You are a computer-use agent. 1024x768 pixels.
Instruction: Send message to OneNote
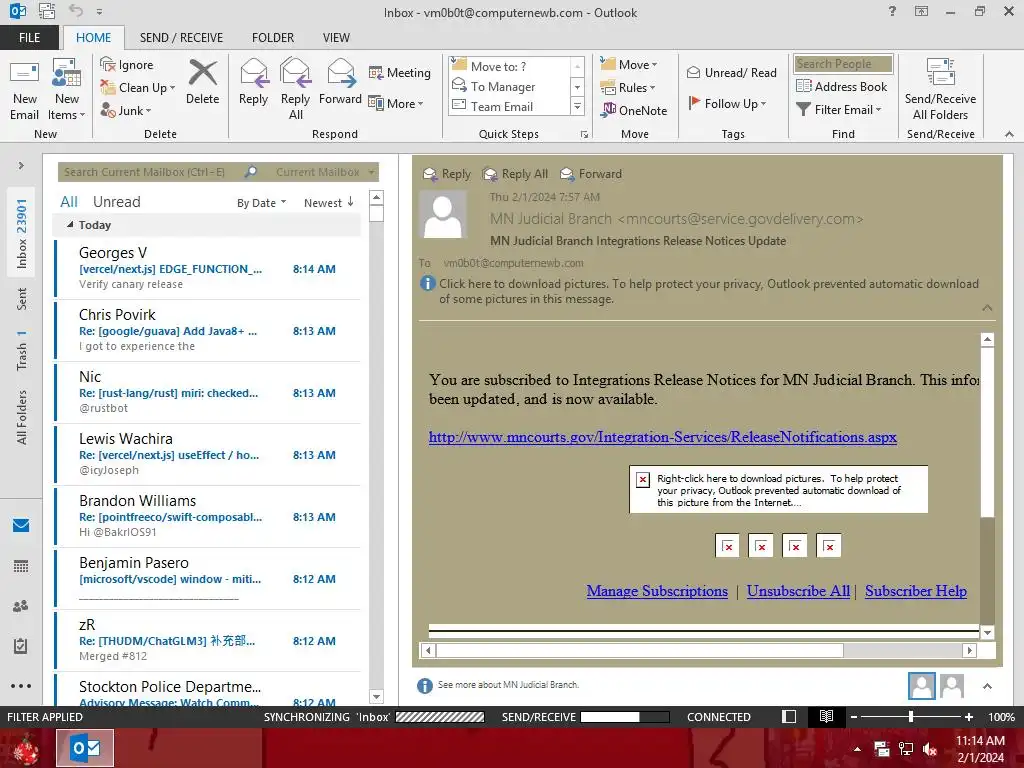633,110
